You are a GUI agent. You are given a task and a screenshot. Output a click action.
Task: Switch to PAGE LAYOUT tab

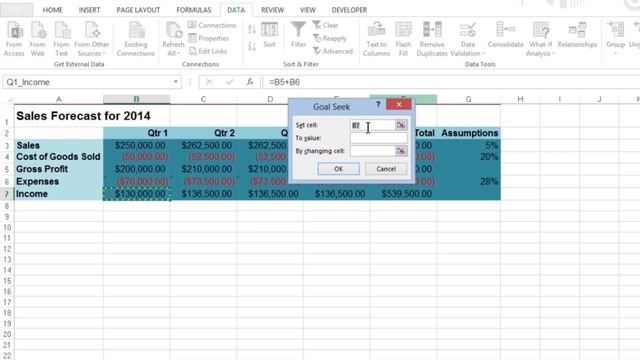pyautogui.click(x=138, y=10)
